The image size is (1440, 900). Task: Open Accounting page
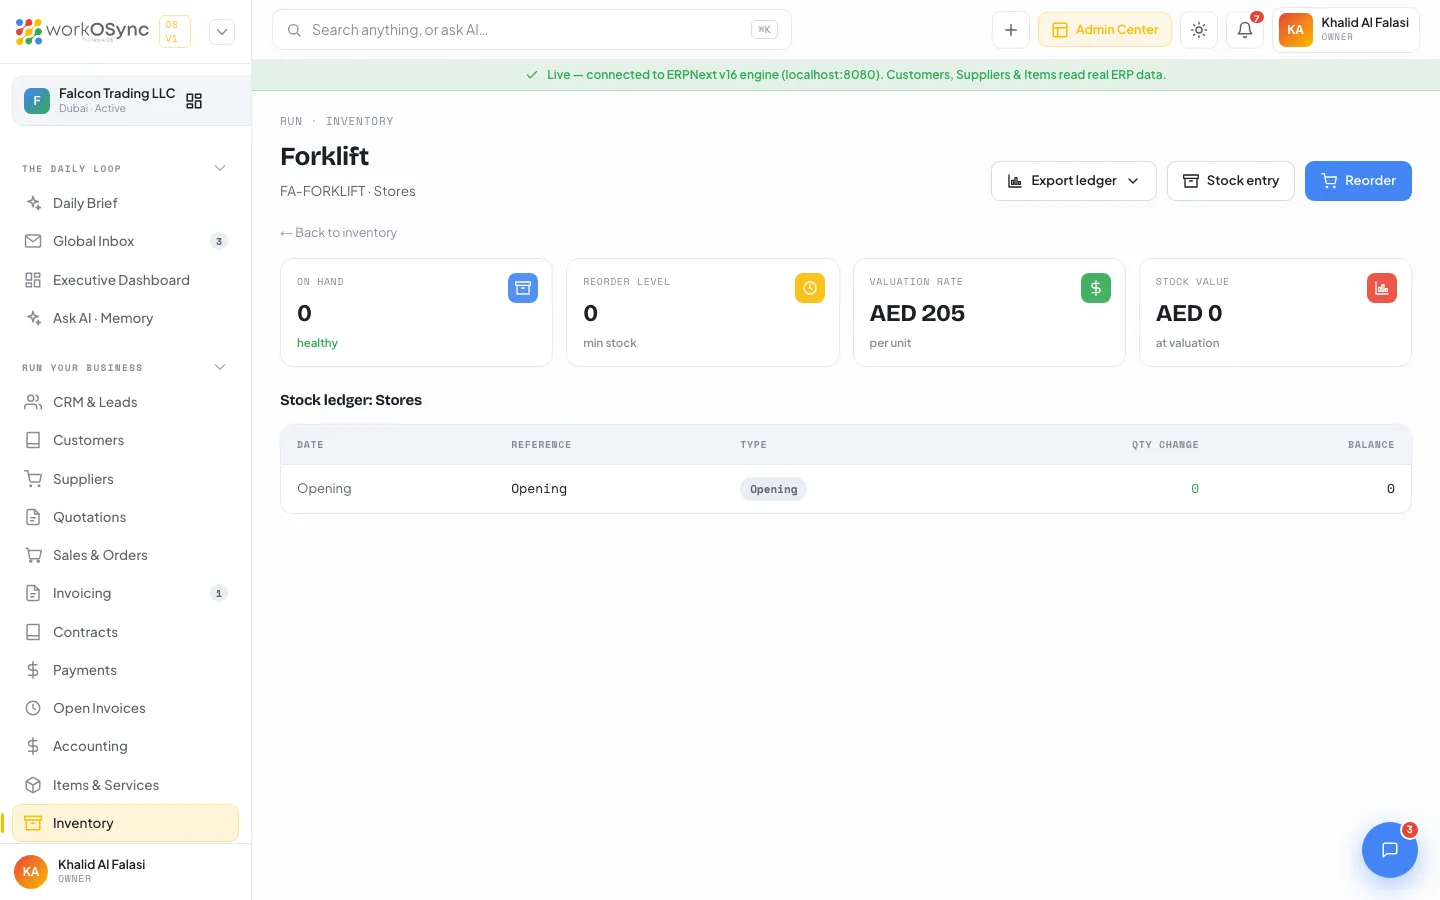(x=125, y=746)
